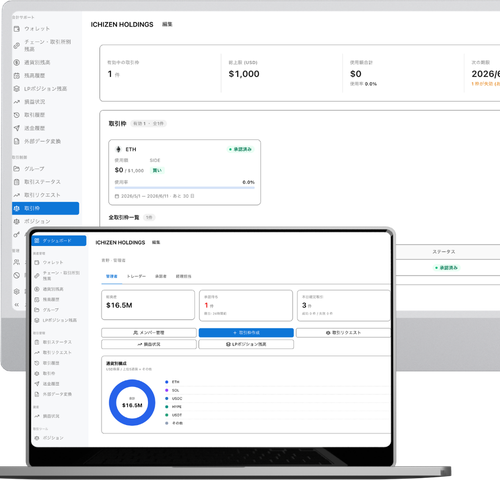Click the 承認済み badge on ETH card
The width and height of the screenshot is (500, 480).
(240, 149)
